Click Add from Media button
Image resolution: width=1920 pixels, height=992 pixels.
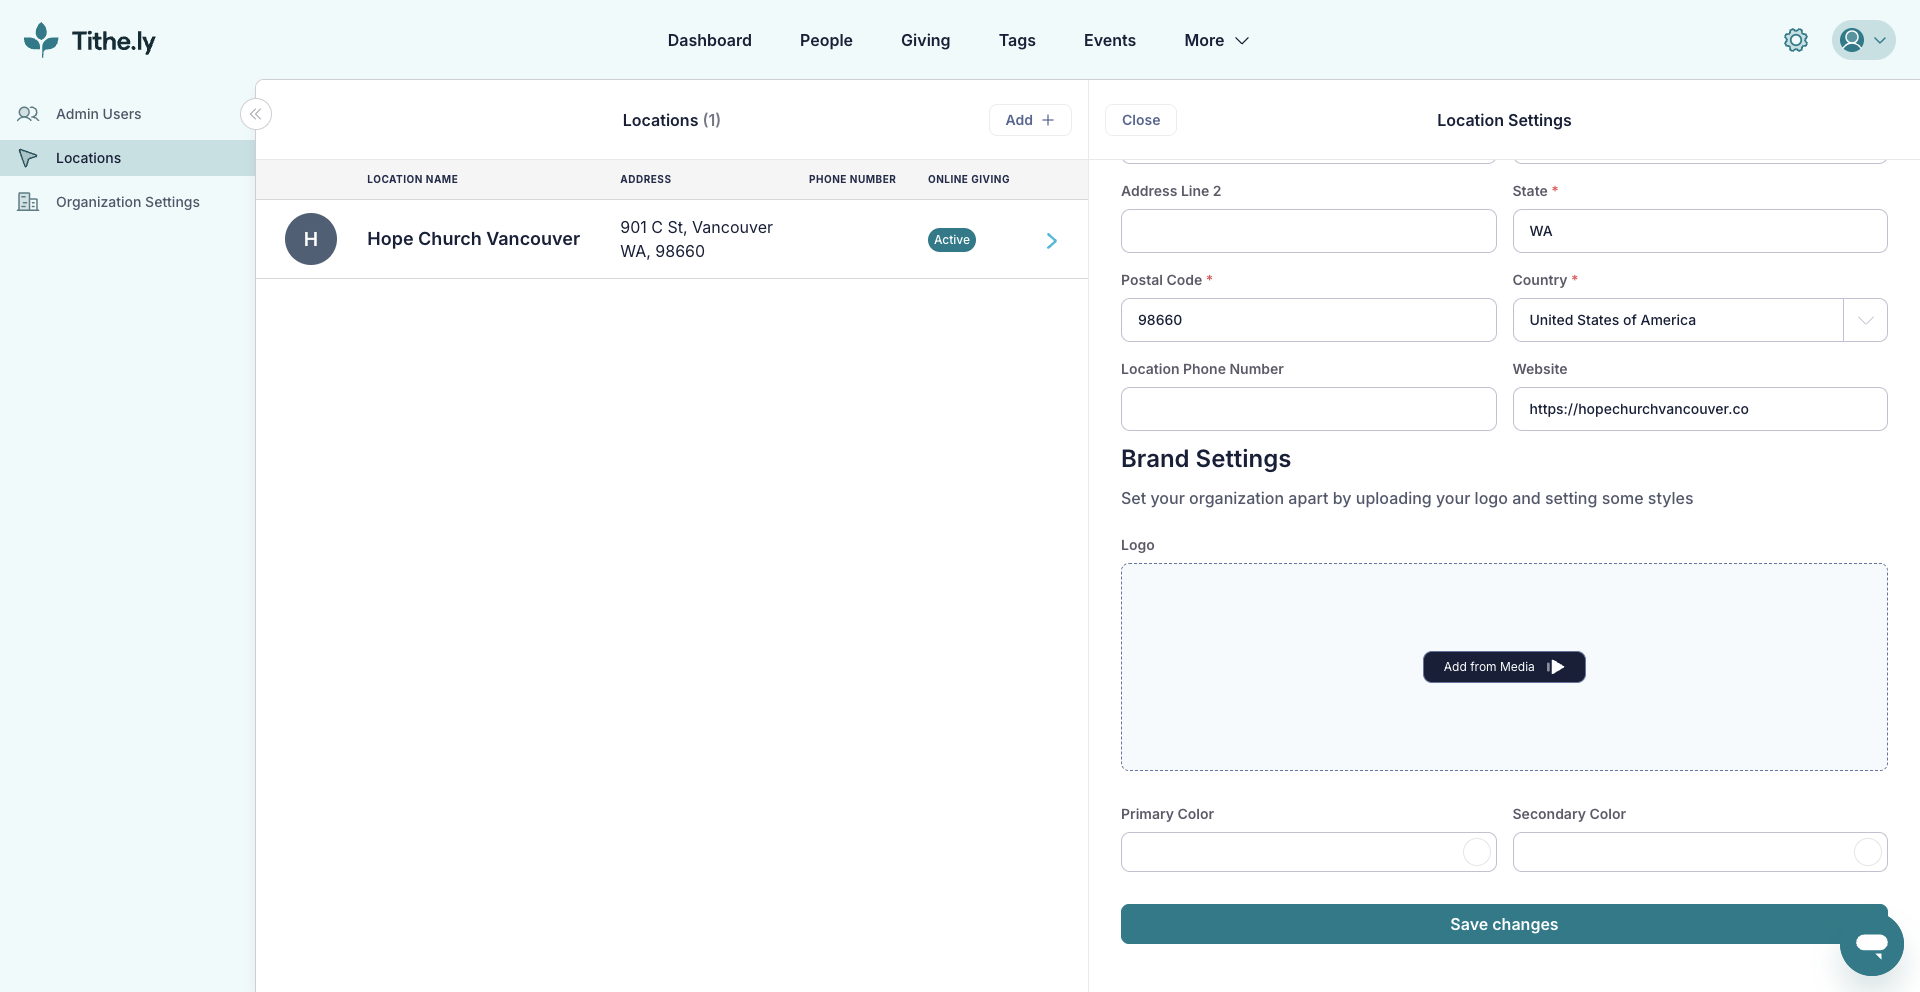[1503, 667]
